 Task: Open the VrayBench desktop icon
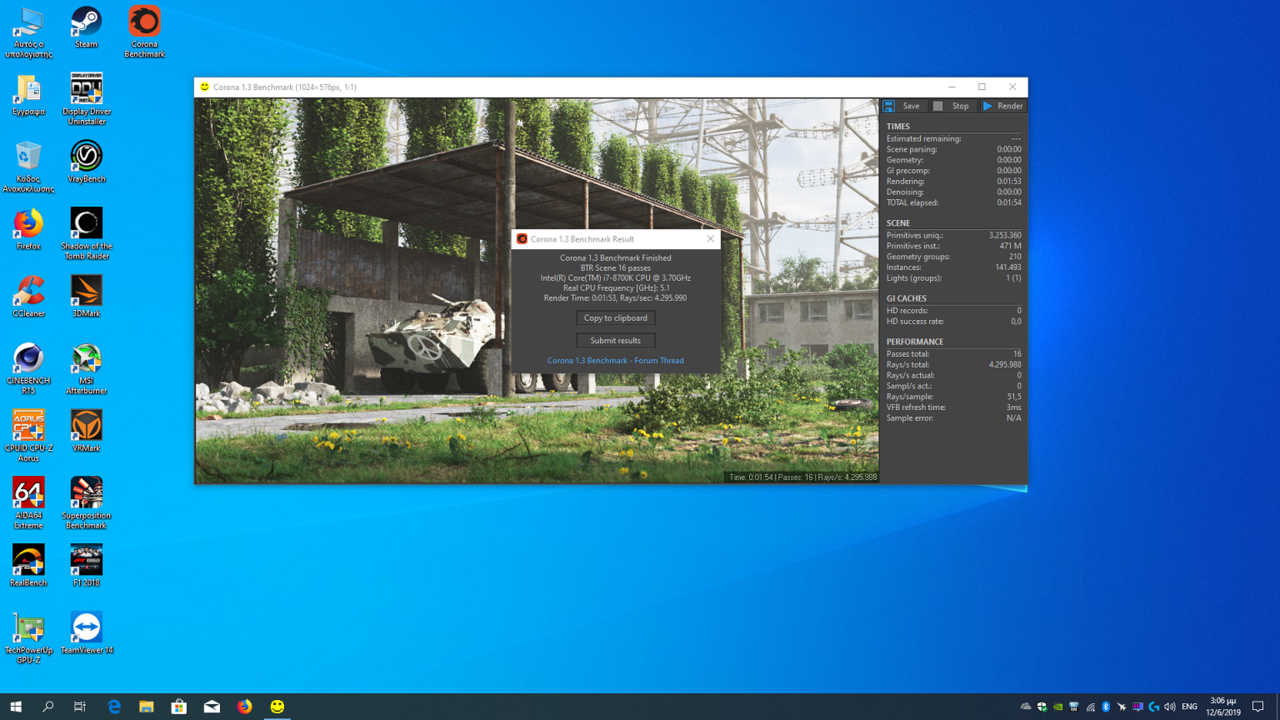86,162
